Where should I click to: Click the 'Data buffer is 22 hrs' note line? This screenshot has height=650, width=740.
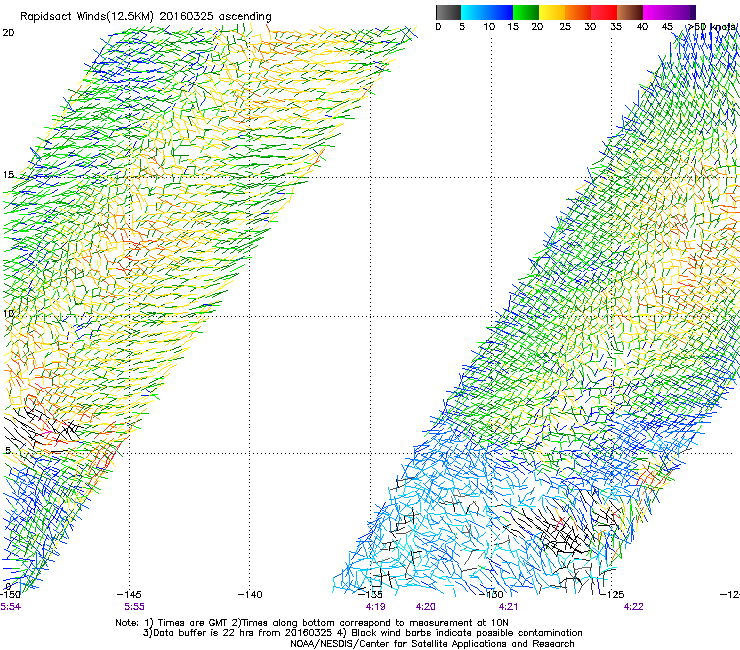(x=362, y=633)
